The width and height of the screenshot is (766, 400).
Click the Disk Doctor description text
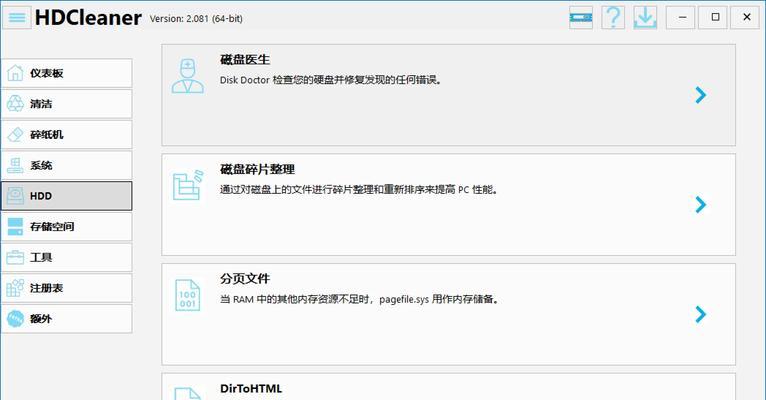331,80
